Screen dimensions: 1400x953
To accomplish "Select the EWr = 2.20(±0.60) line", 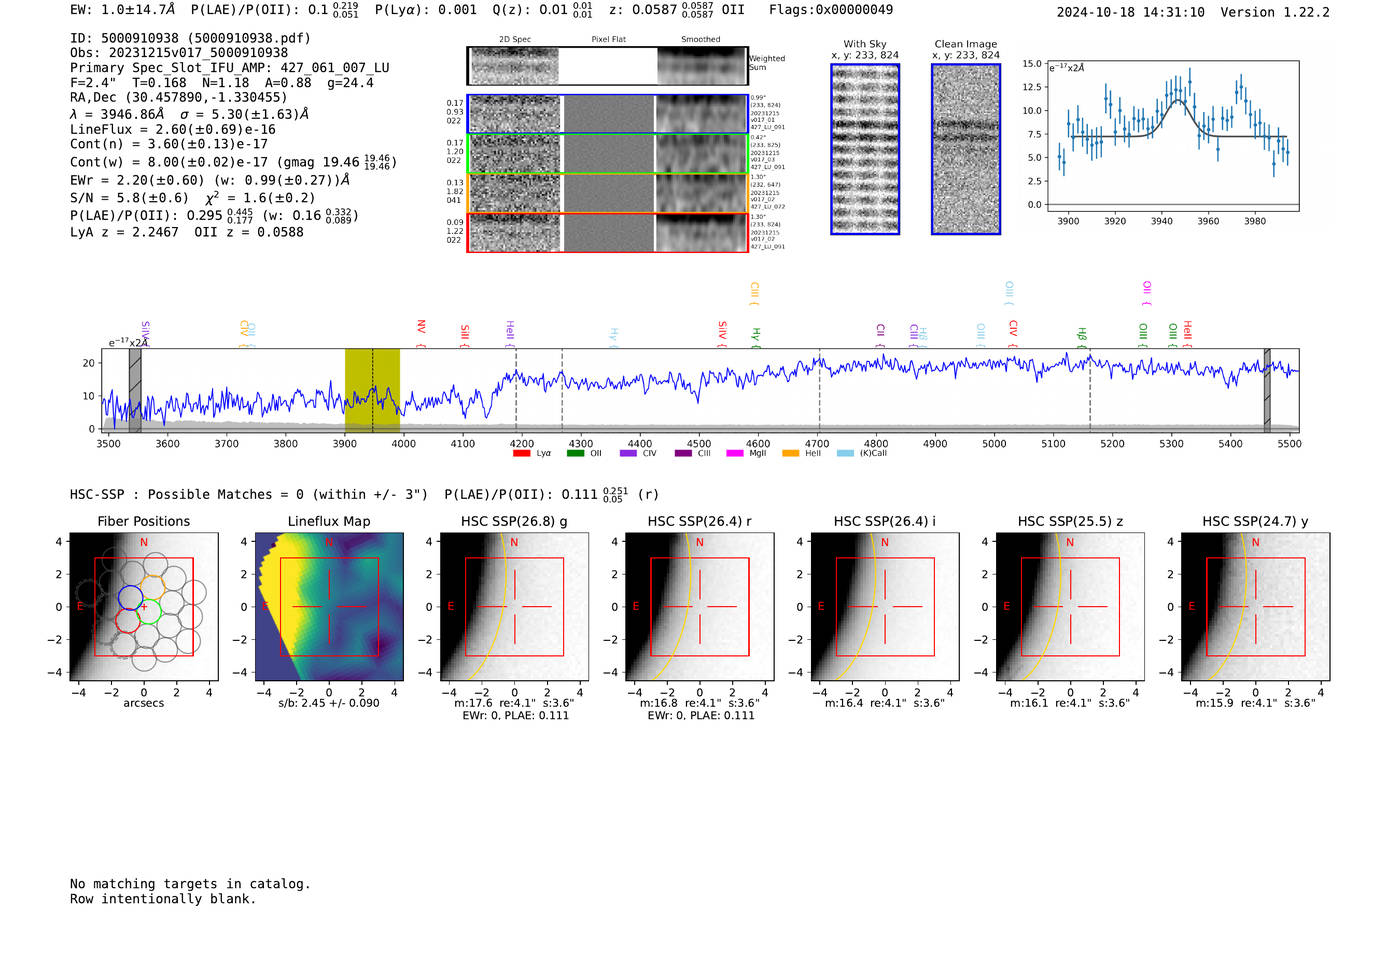I will 210,180.
